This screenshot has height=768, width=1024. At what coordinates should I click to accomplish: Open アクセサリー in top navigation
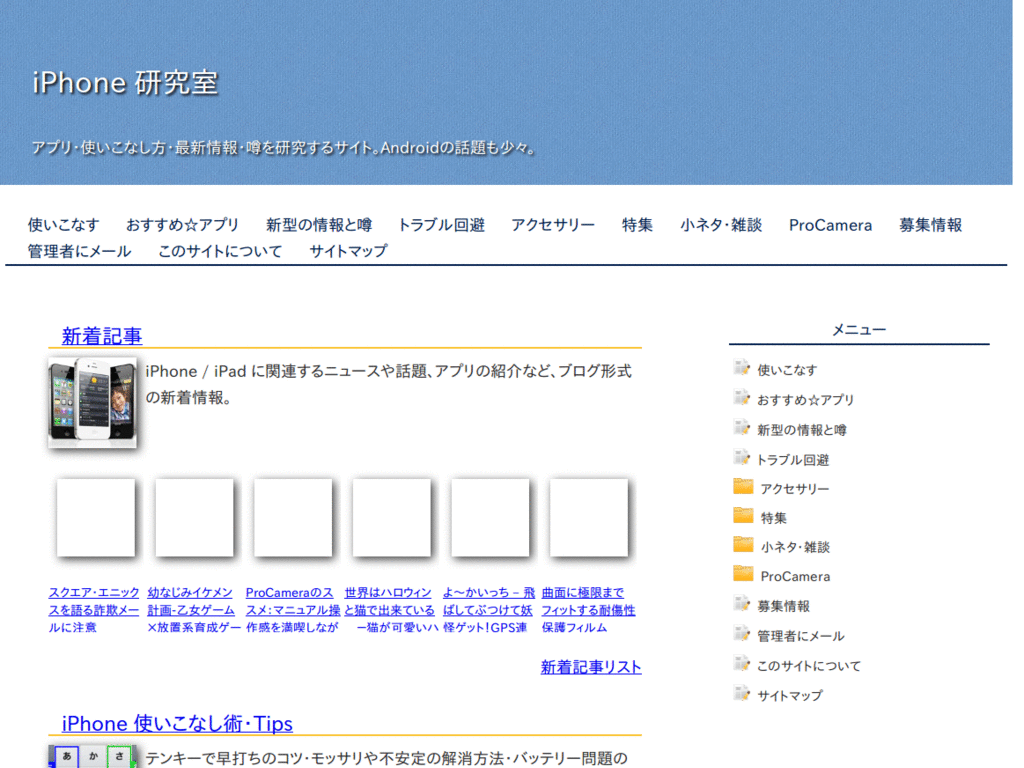(x=553, y=225)
